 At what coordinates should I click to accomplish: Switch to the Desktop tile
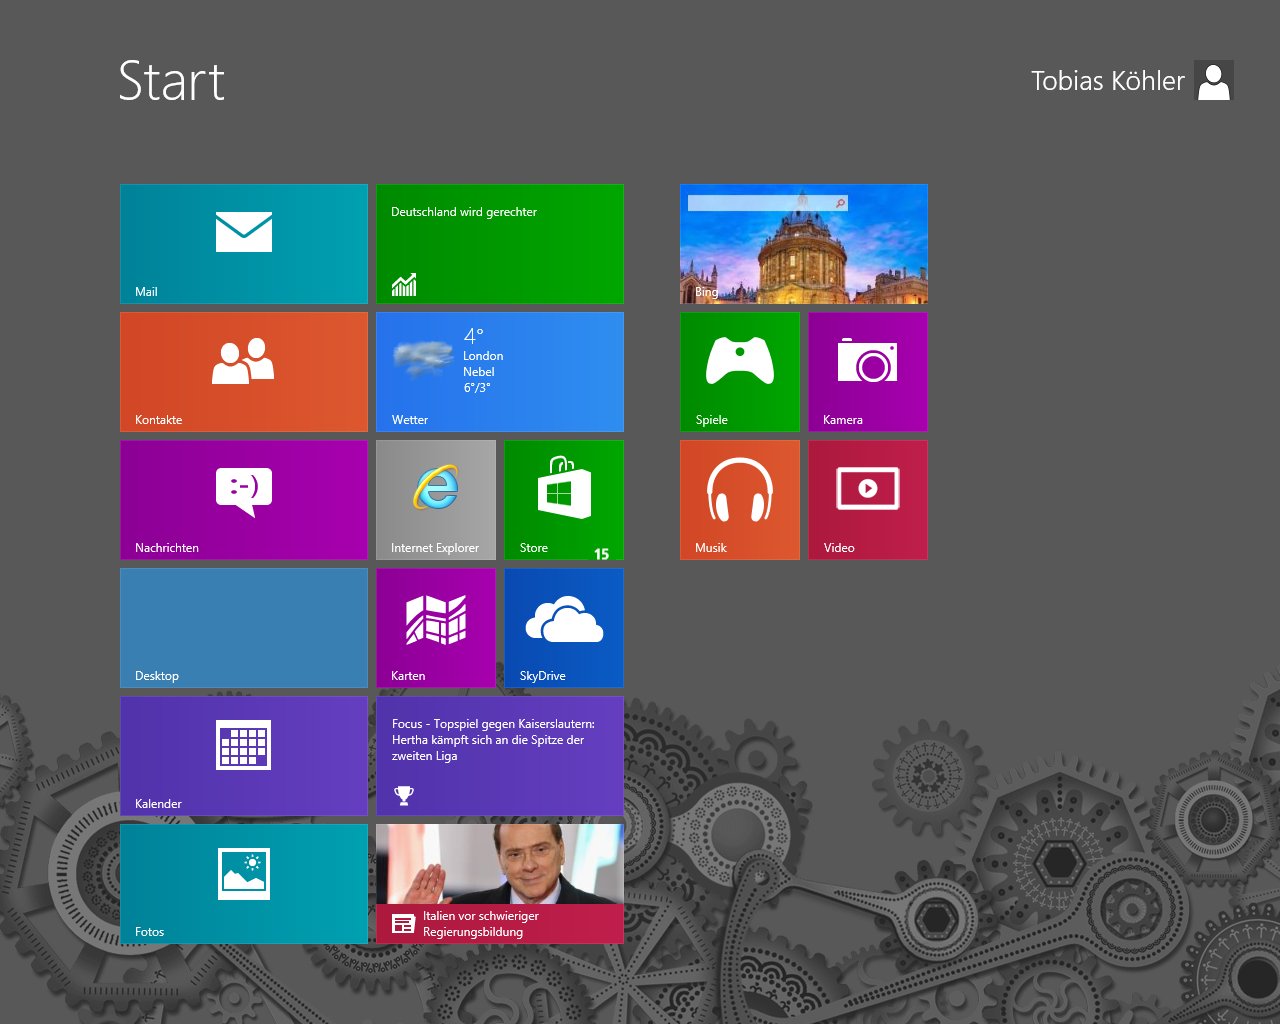244,628
